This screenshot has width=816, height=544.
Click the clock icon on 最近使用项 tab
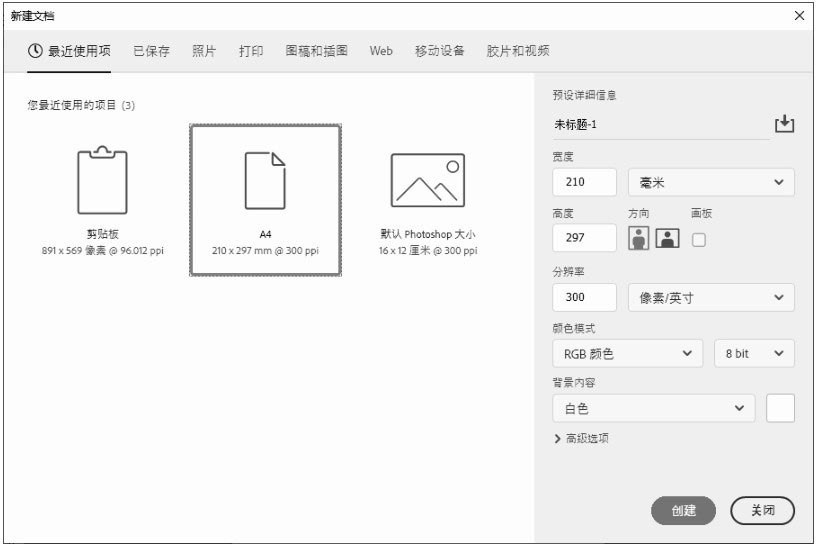tap(36, 51)
